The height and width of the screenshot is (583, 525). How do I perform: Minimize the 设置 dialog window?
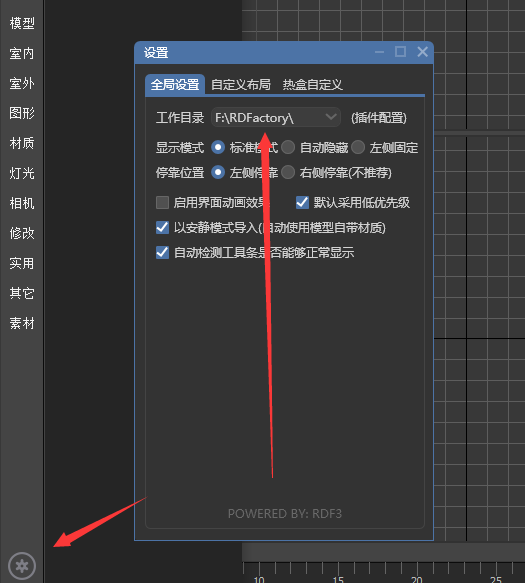coord(379,52)
